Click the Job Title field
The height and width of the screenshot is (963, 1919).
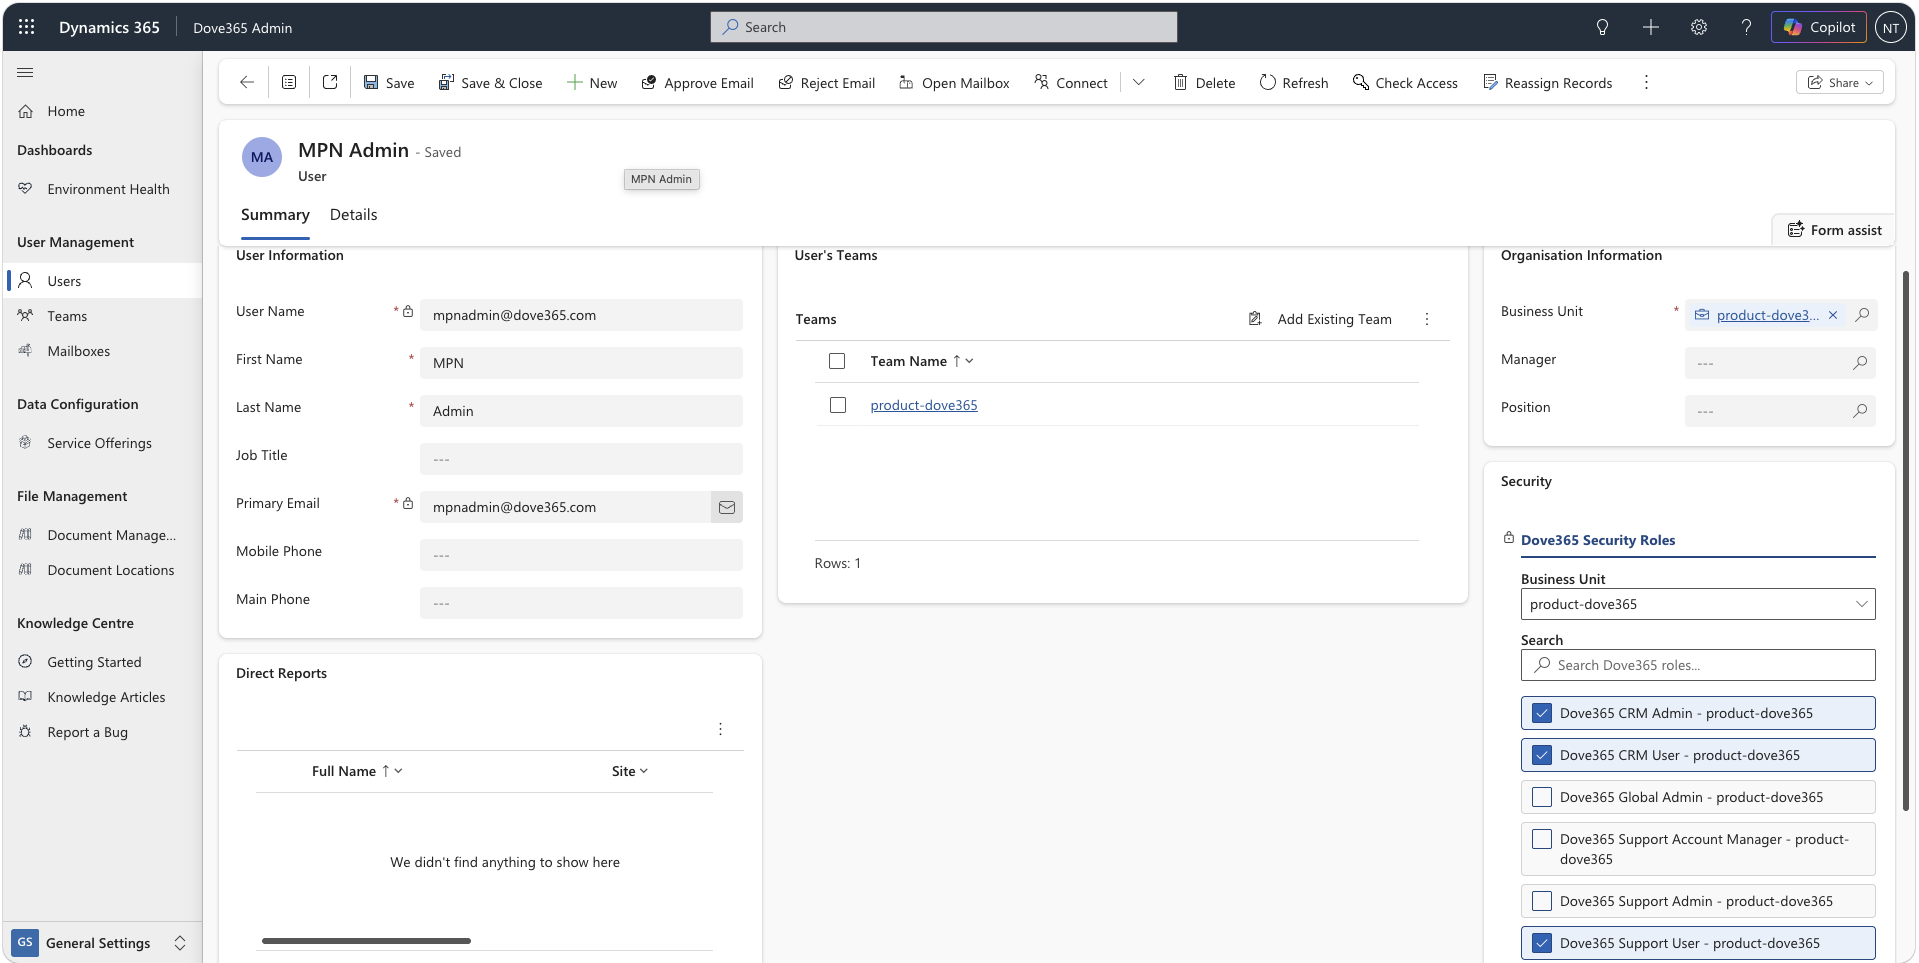coord(581,459)
